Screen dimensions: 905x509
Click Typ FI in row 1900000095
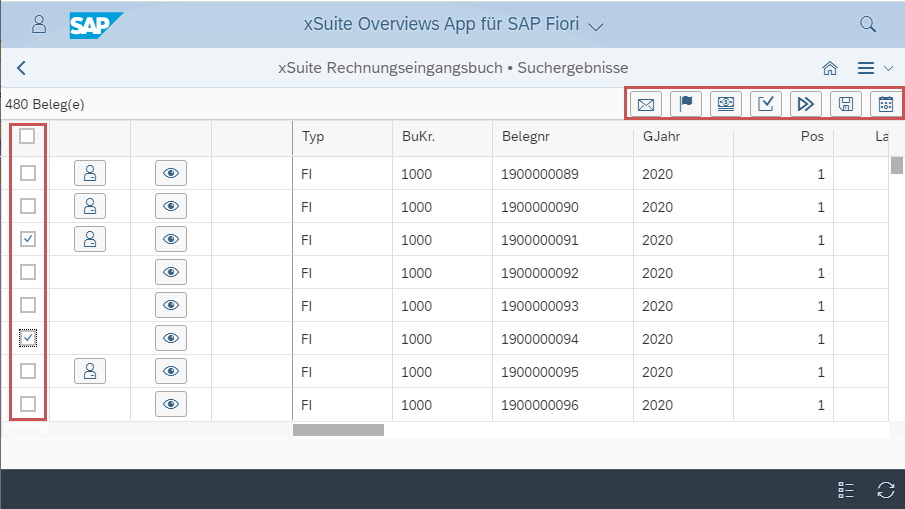[306, 372]
